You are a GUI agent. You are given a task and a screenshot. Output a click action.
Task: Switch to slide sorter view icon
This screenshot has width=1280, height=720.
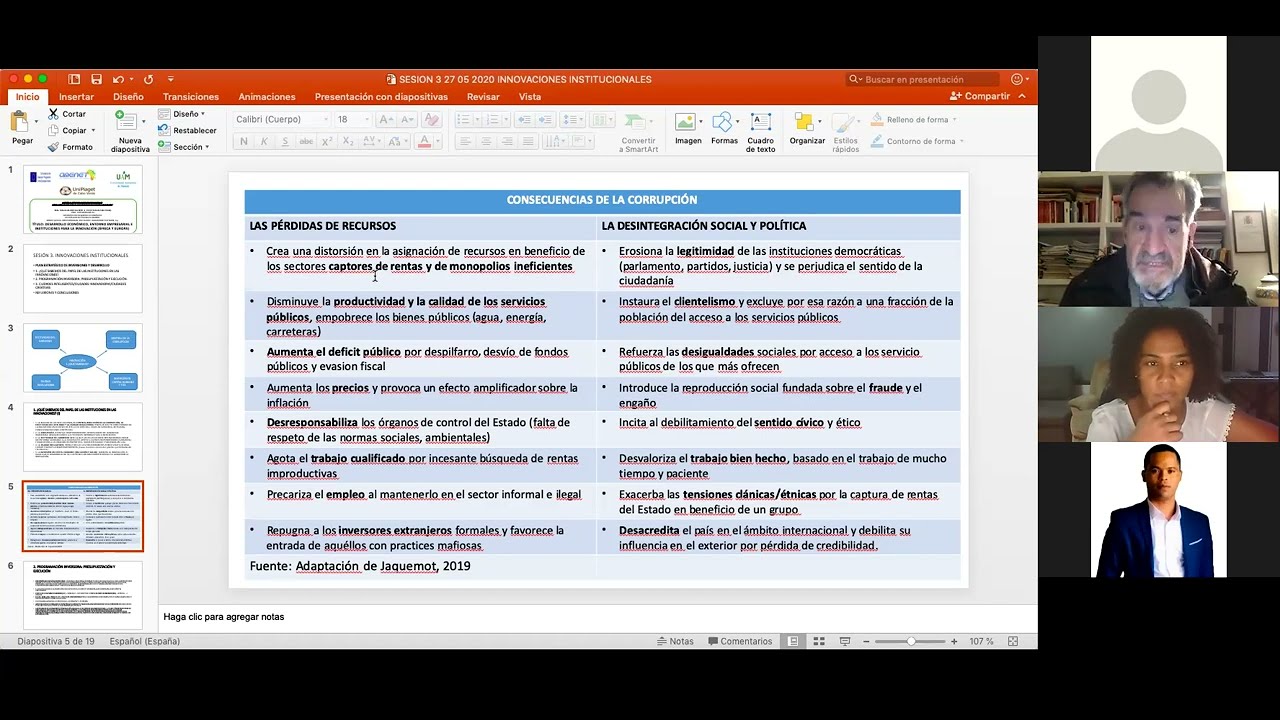[819, 641]
